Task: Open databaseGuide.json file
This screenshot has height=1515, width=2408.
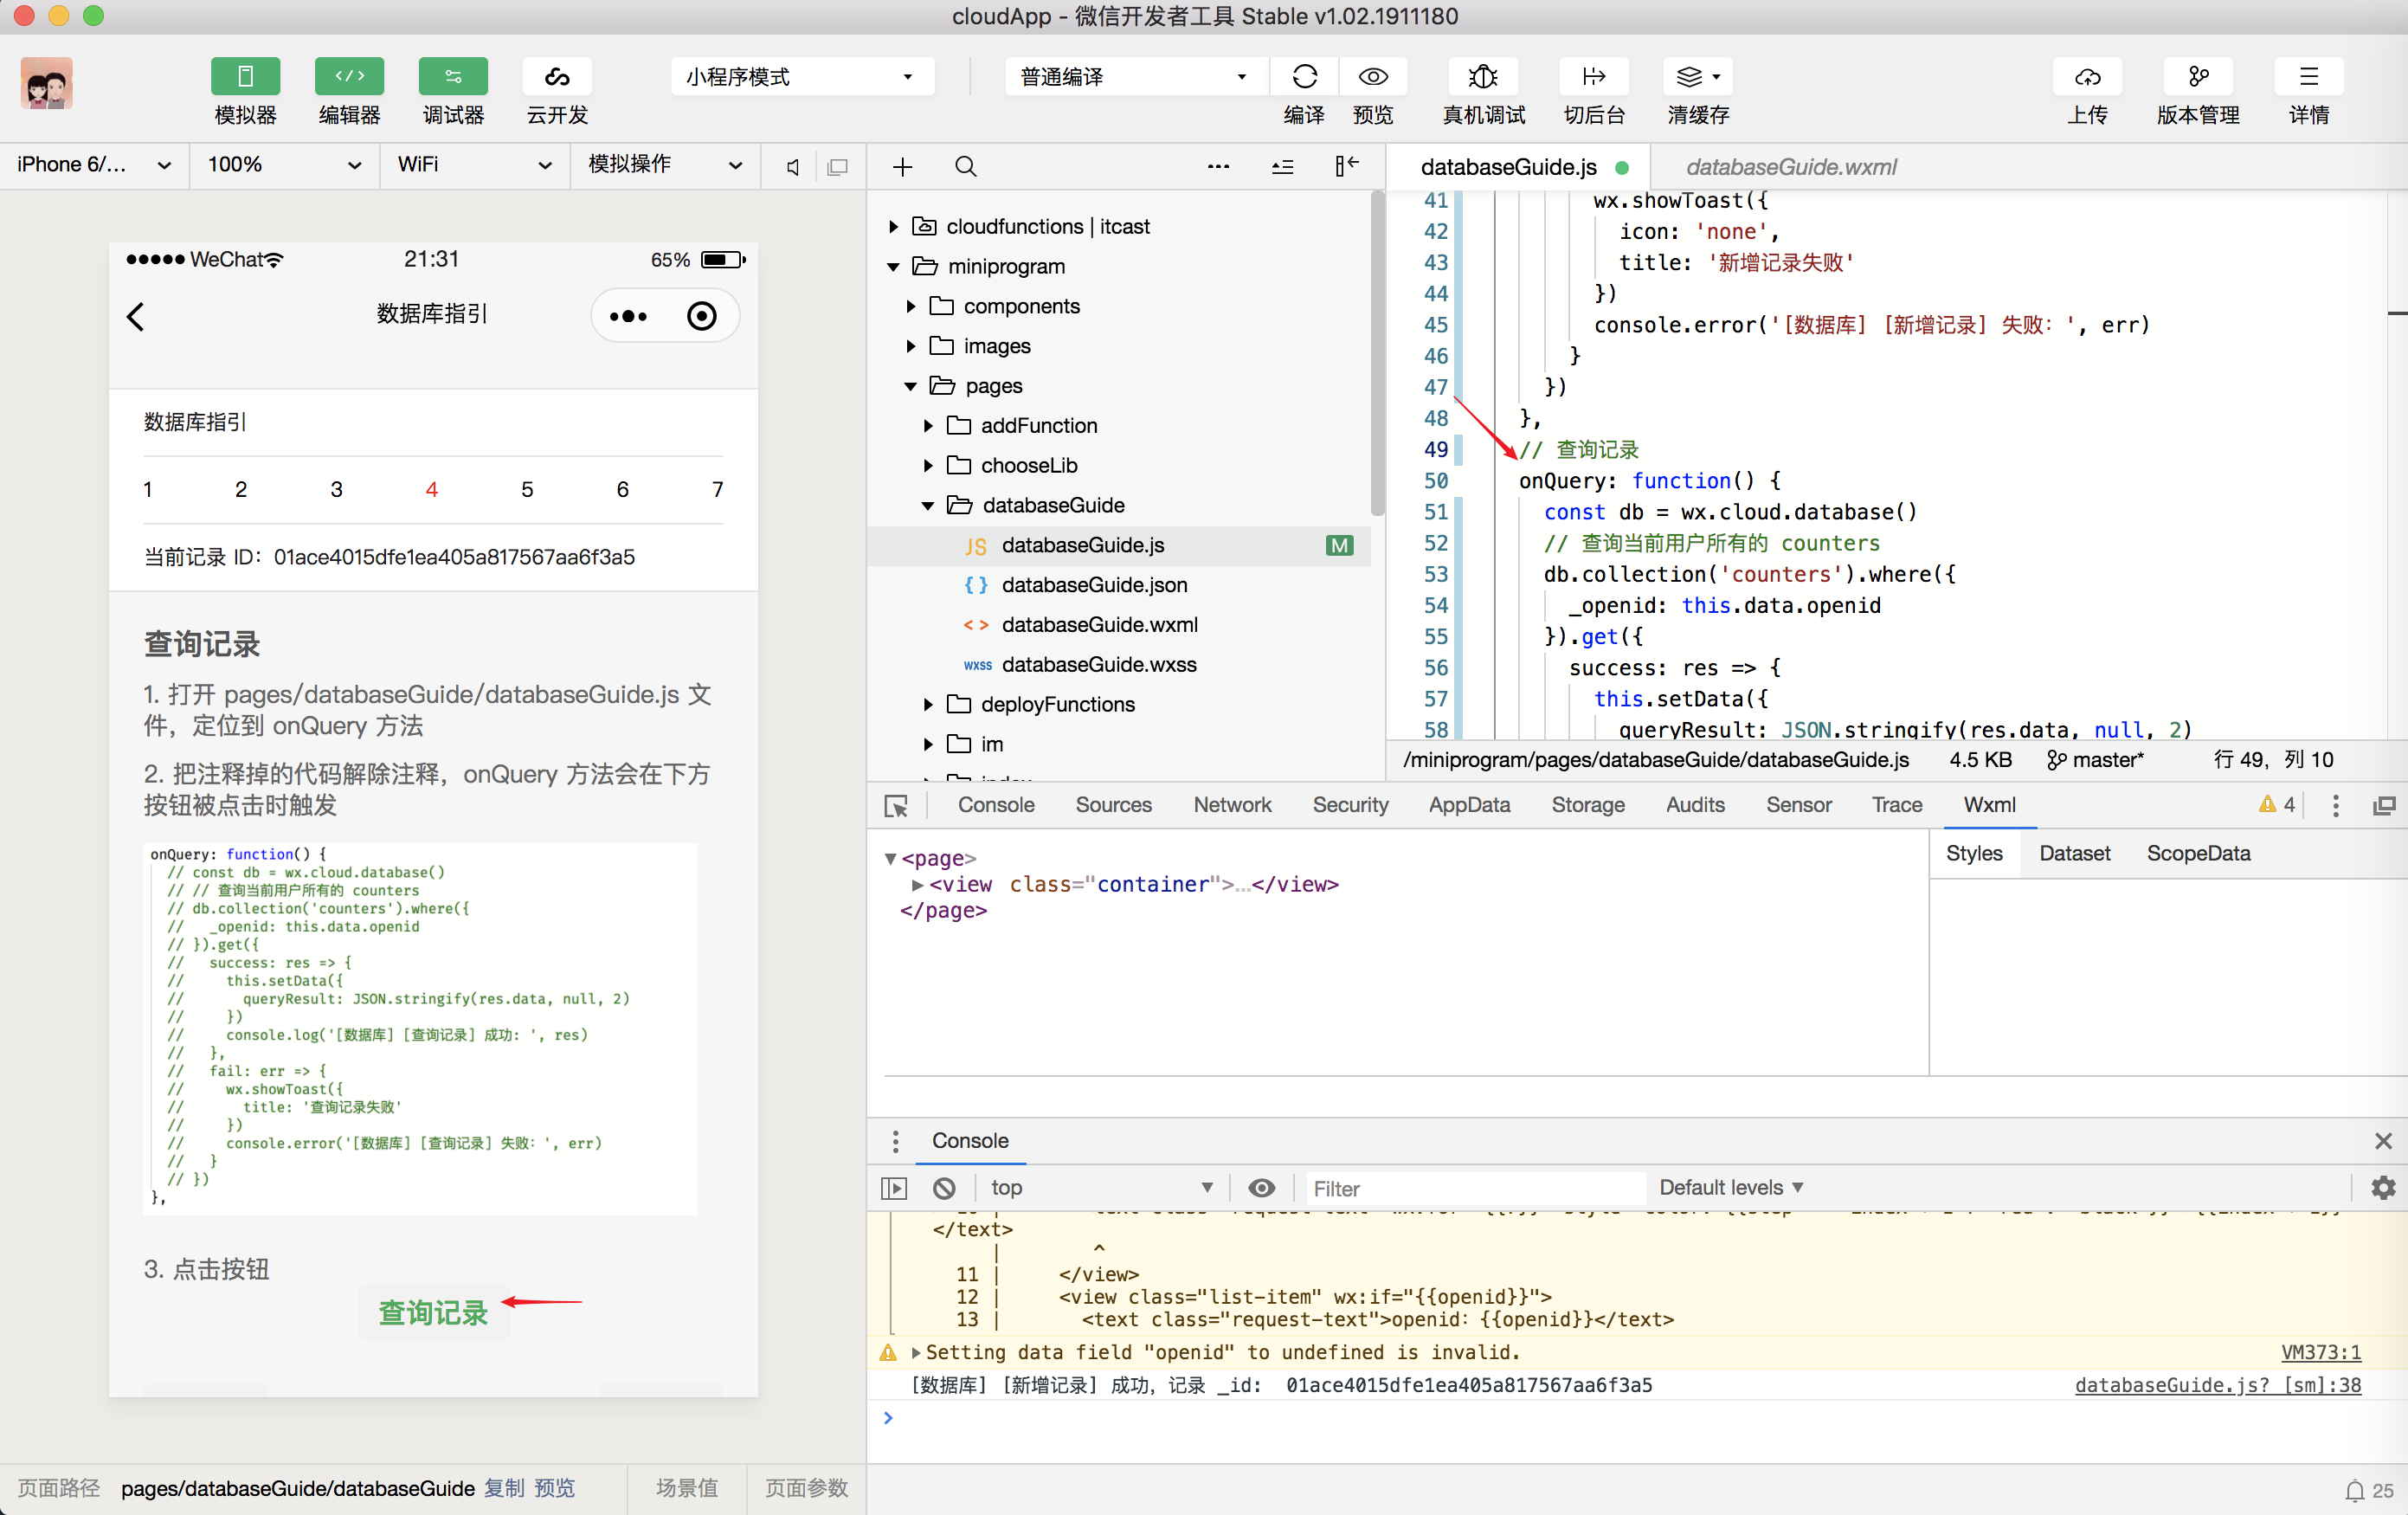Action: coord(1094,585)
